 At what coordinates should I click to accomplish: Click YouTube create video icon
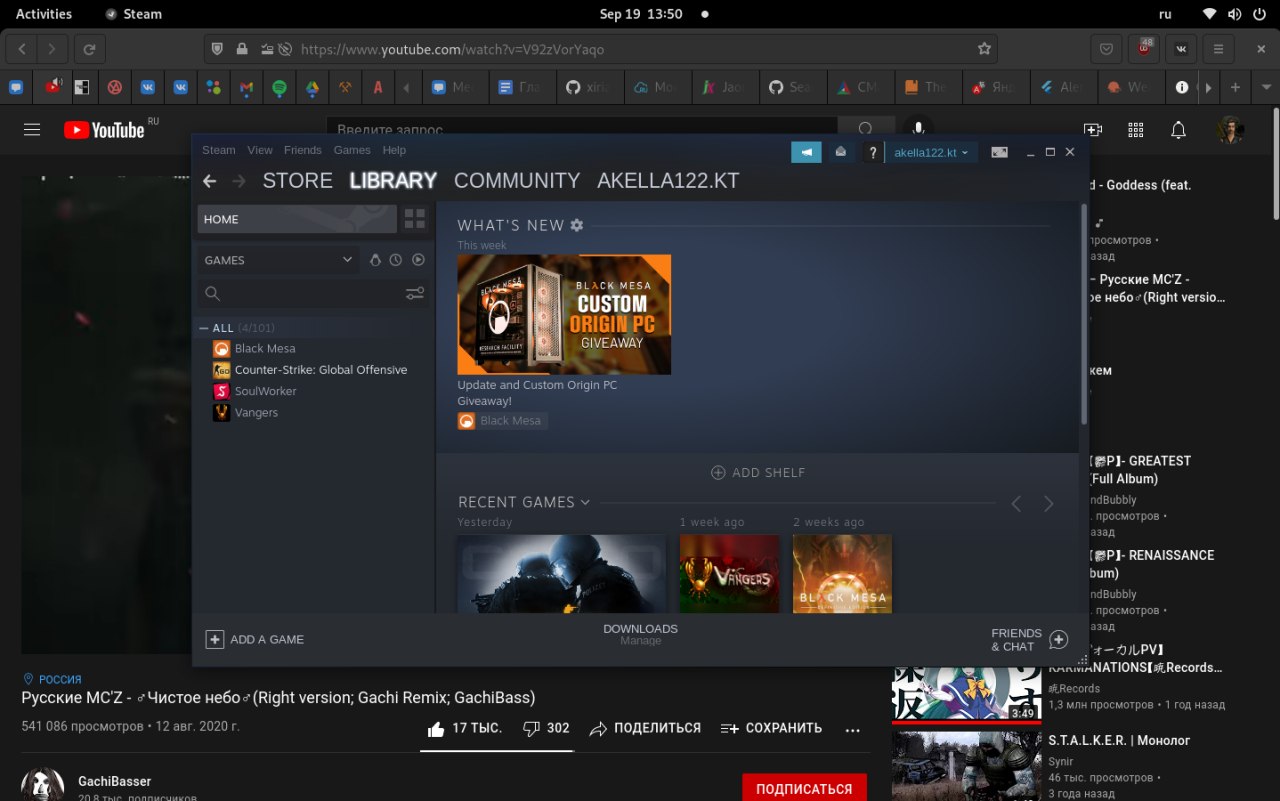pos(1092,130)
